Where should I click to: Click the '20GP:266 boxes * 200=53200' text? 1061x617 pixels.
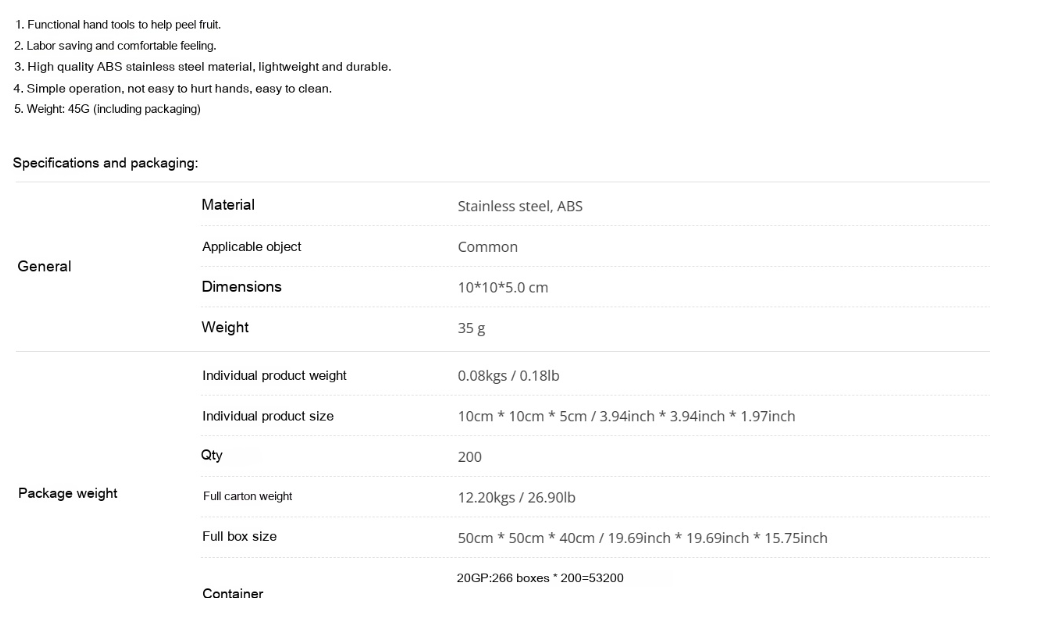540,578
